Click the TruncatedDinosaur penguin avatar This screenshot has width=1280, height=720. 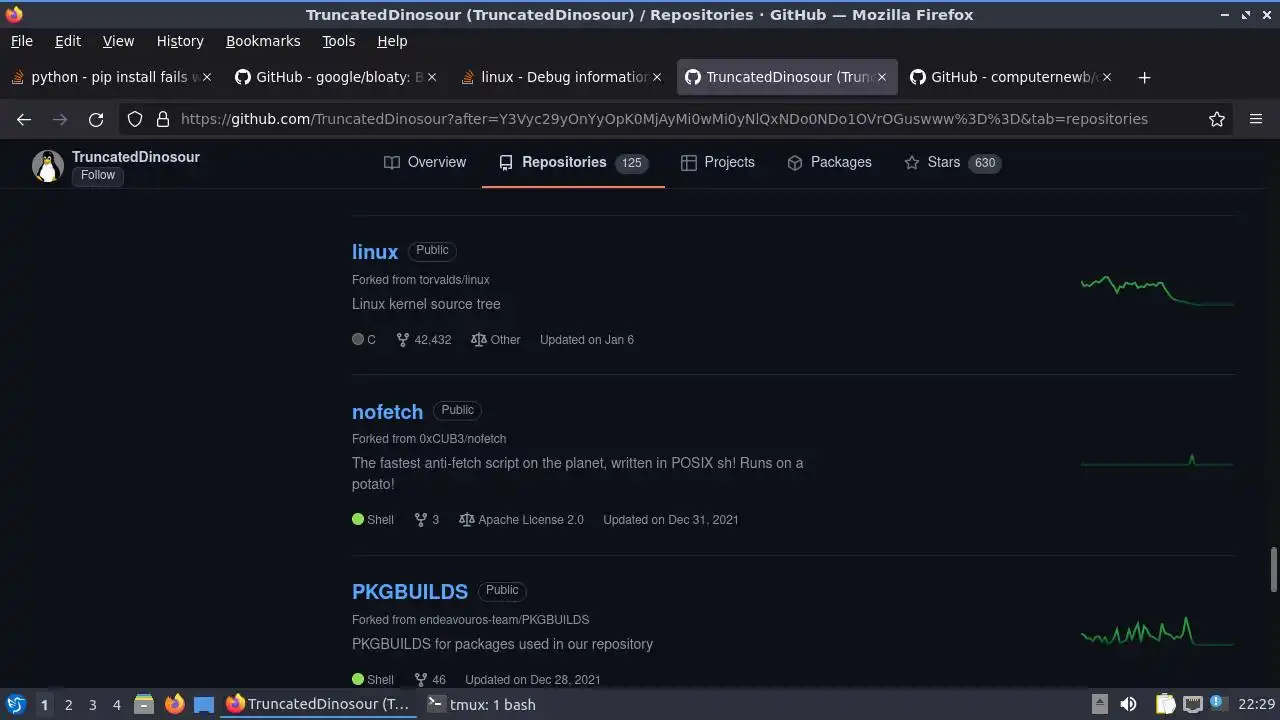[48, 166]
